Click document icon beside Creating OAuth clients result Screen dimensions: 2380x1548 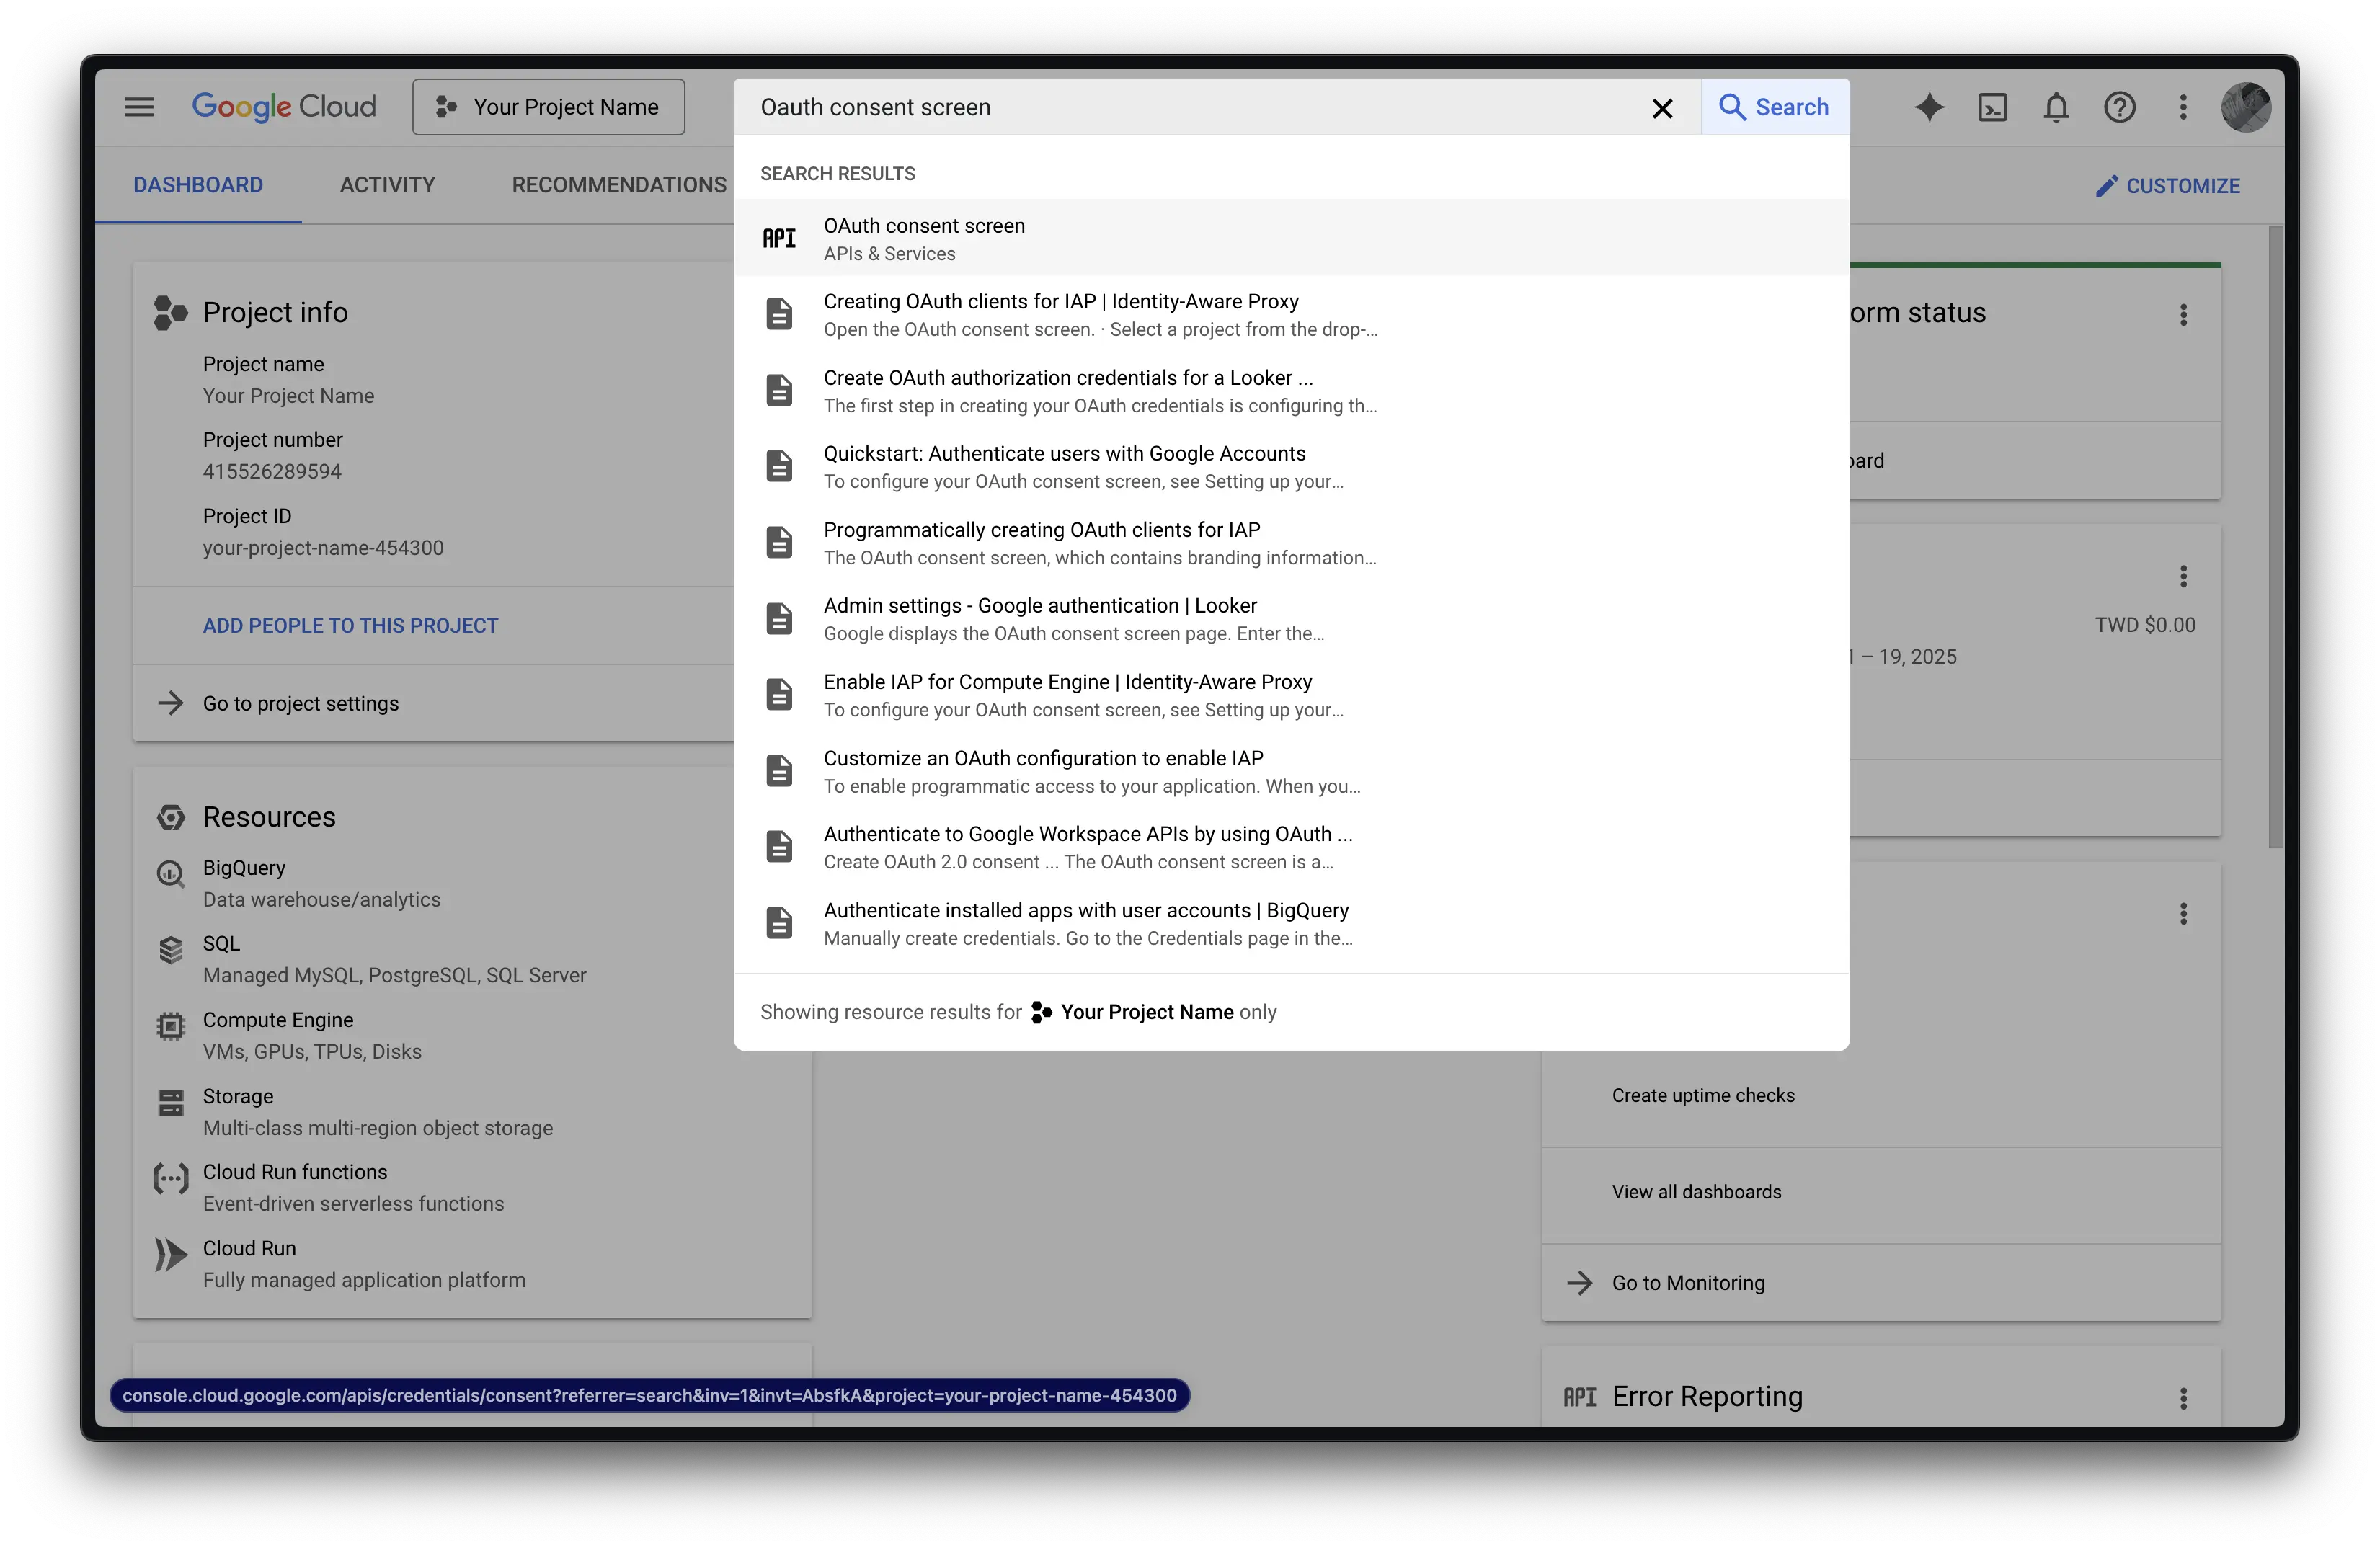[779, 314]
